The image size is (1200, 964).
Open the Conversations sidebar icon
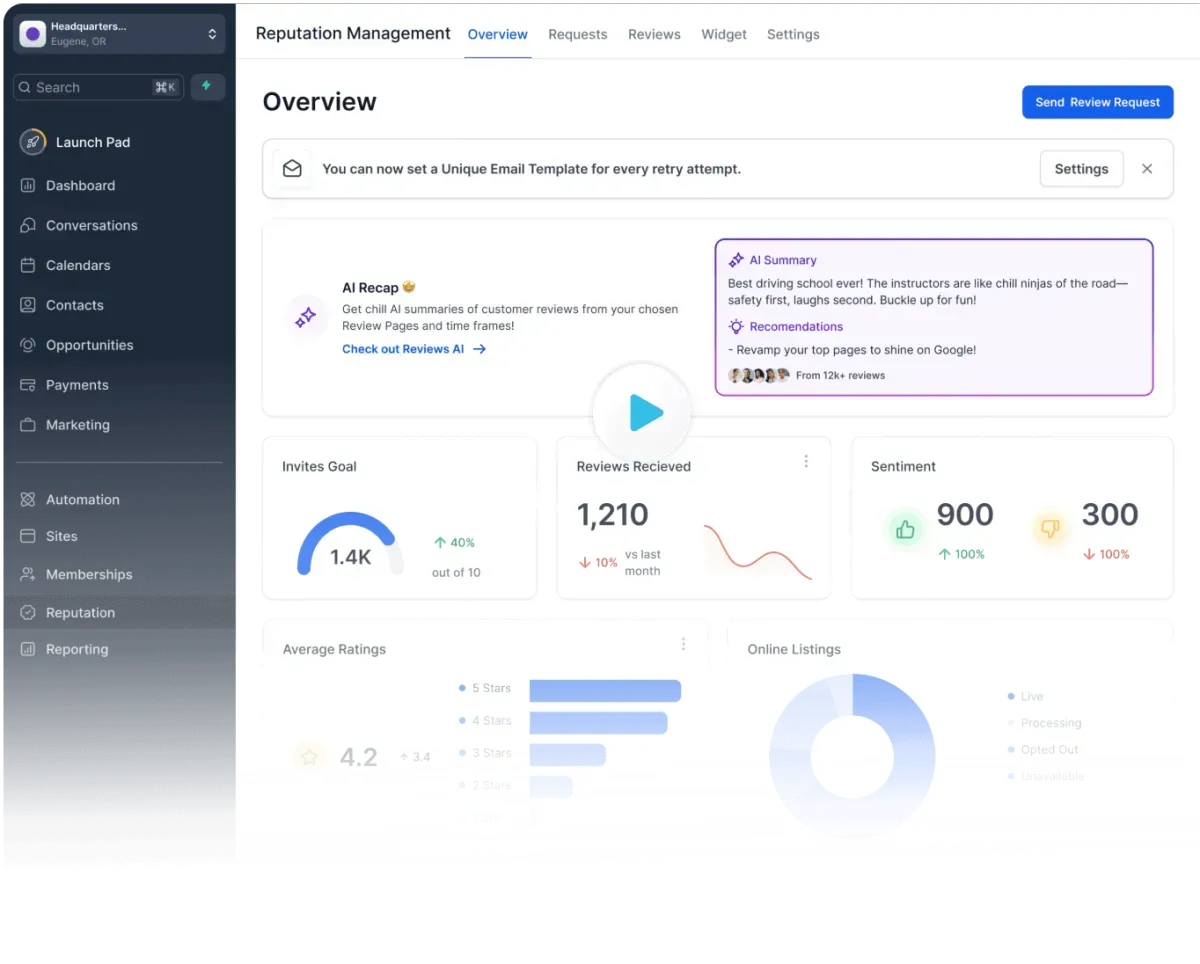pyautogui.click(x=28, y=225)
